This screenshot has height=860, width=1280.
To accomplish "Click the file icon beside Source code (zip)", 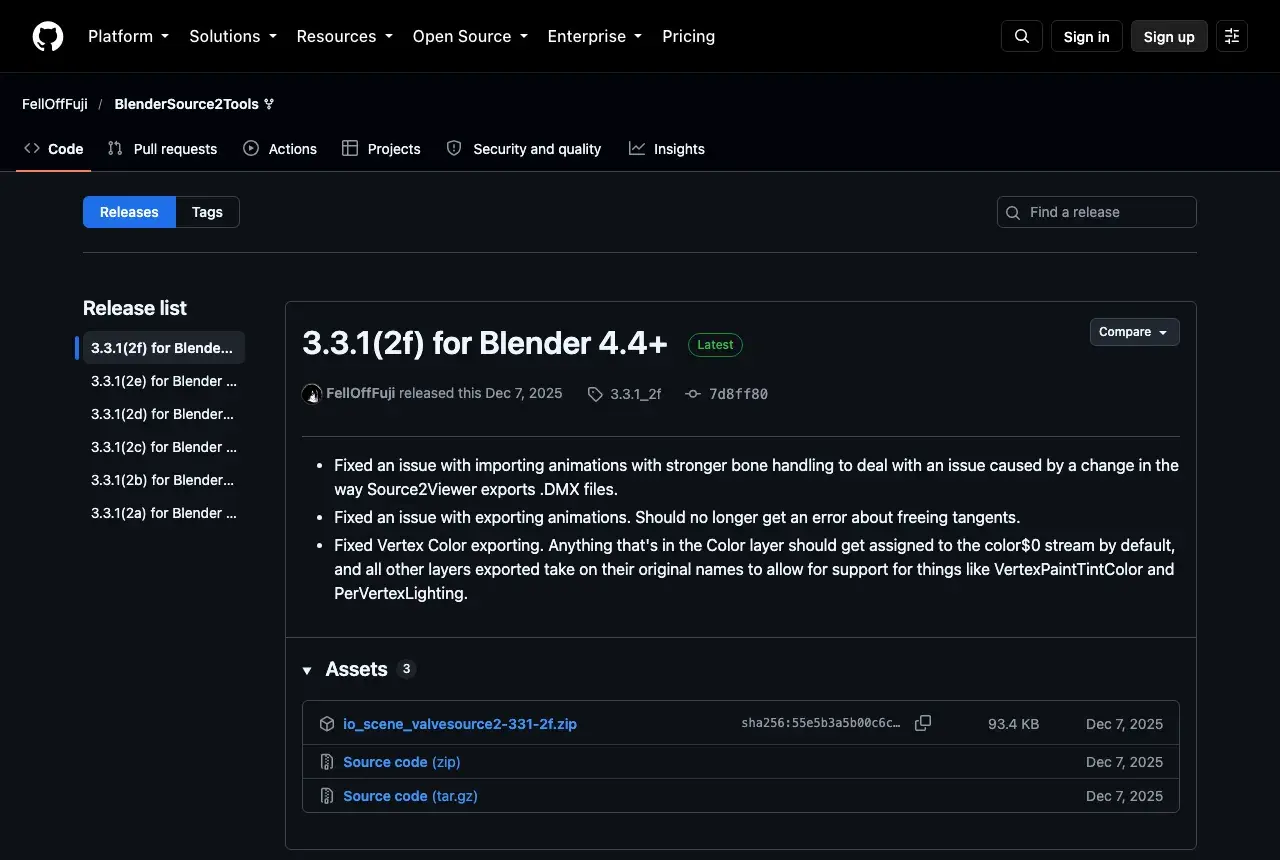I will 327,762.
